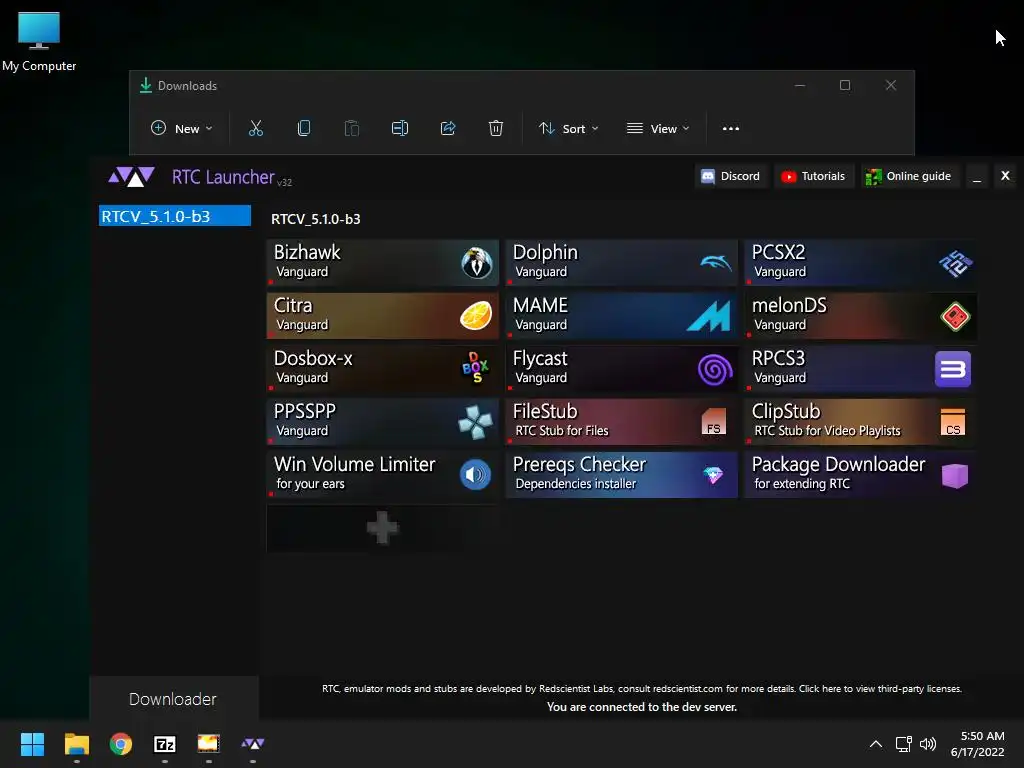Click the RTCV_5.1.0-b3 heading above tiles
The height and width of the screenshot is (768, 1024).
click(x=315, y=219)
